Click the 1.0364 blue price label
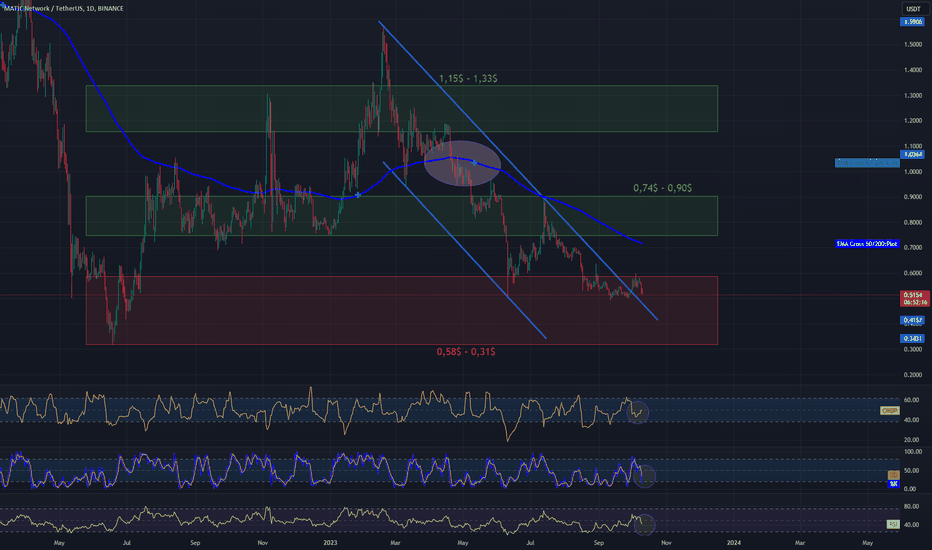 click(912, 155)
